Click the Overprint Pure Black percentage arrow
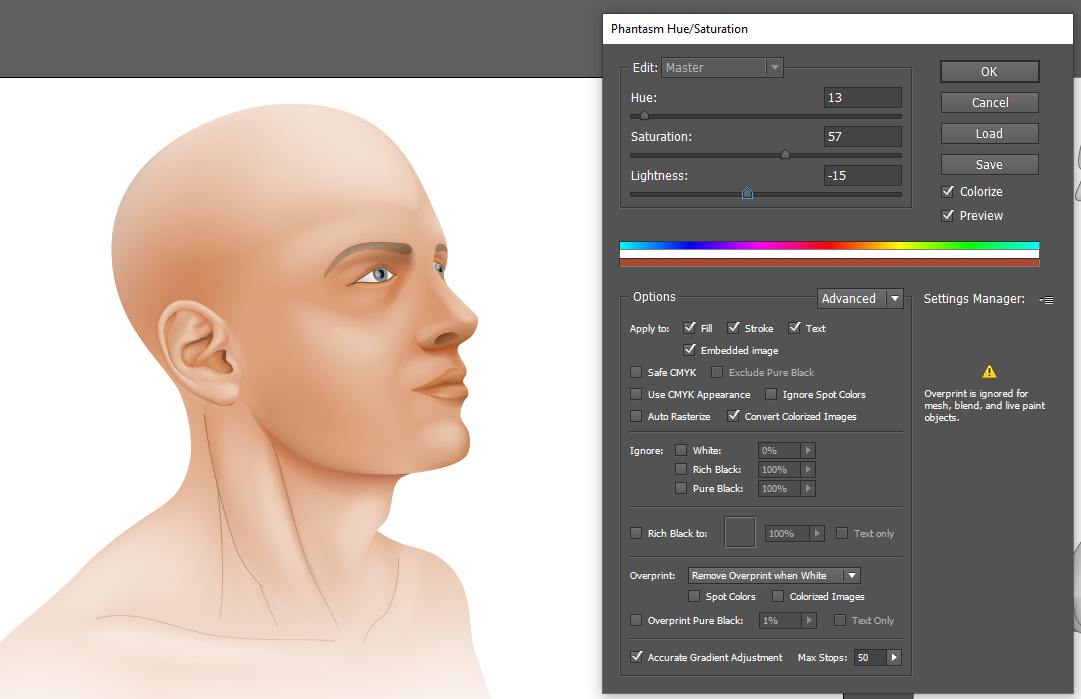The width and height of the screenshot is (1081, 699). coord(810,621)
